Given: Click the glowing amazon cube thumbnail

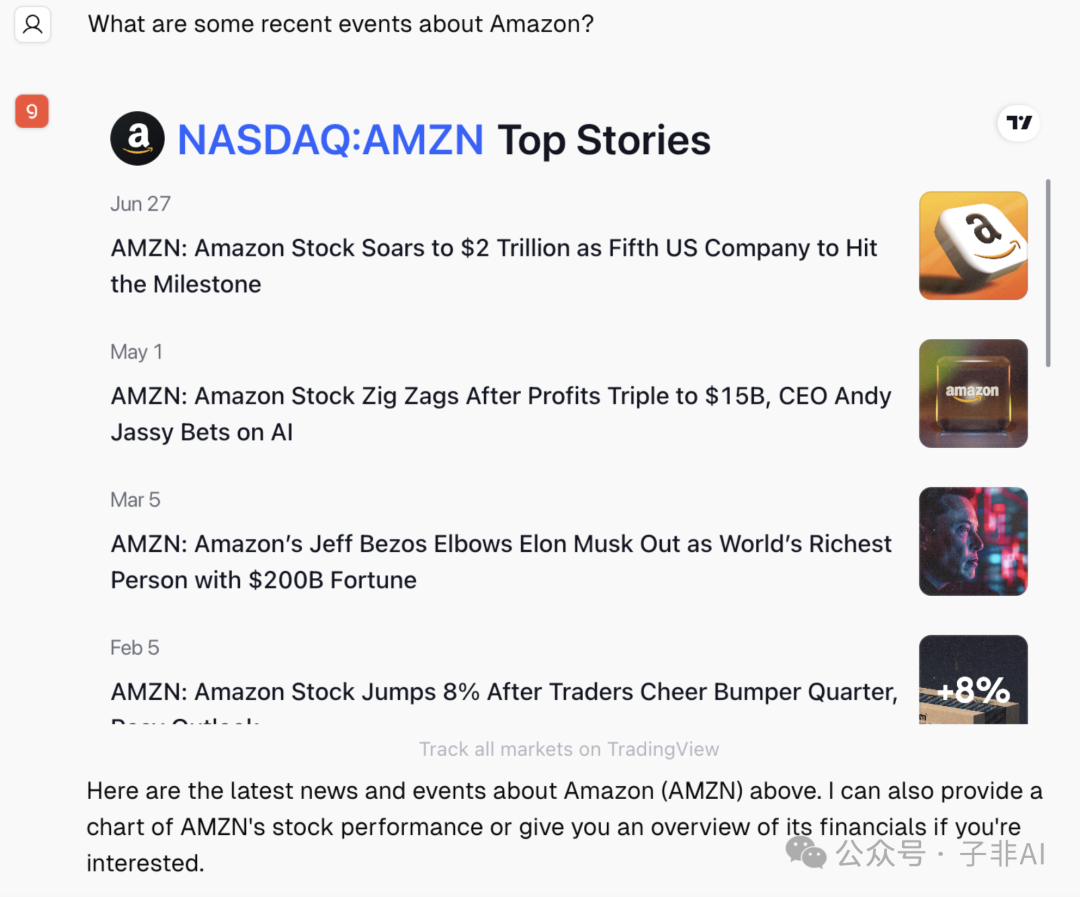Looking at the screenshot, I should [973, 393].
